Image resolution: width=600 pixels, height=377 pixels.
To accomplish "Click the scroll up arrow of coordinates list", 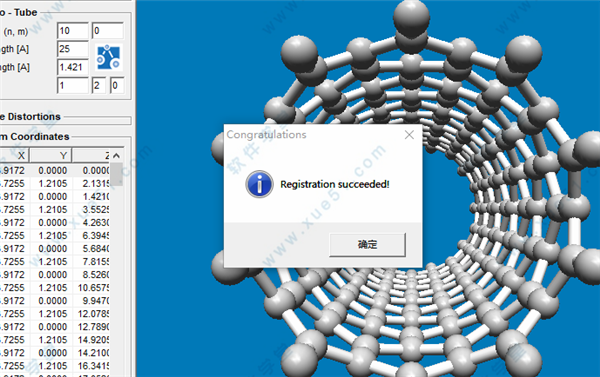I will [117, 155].
